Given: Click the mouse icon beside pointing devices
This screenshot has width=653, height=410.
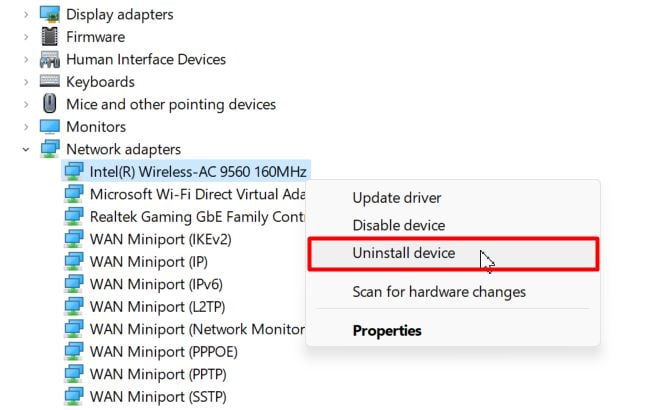Looking at the screenshot, I should (50, 103).
